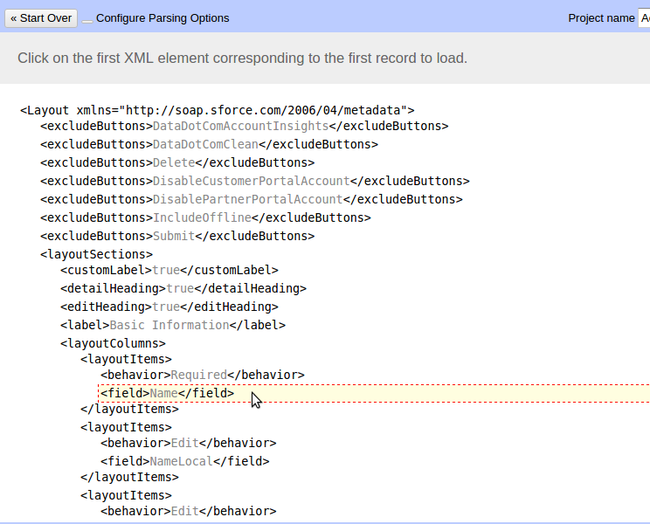Select the DisableCustomerPortalAccount excludeButtons element

tap(255, 181)
